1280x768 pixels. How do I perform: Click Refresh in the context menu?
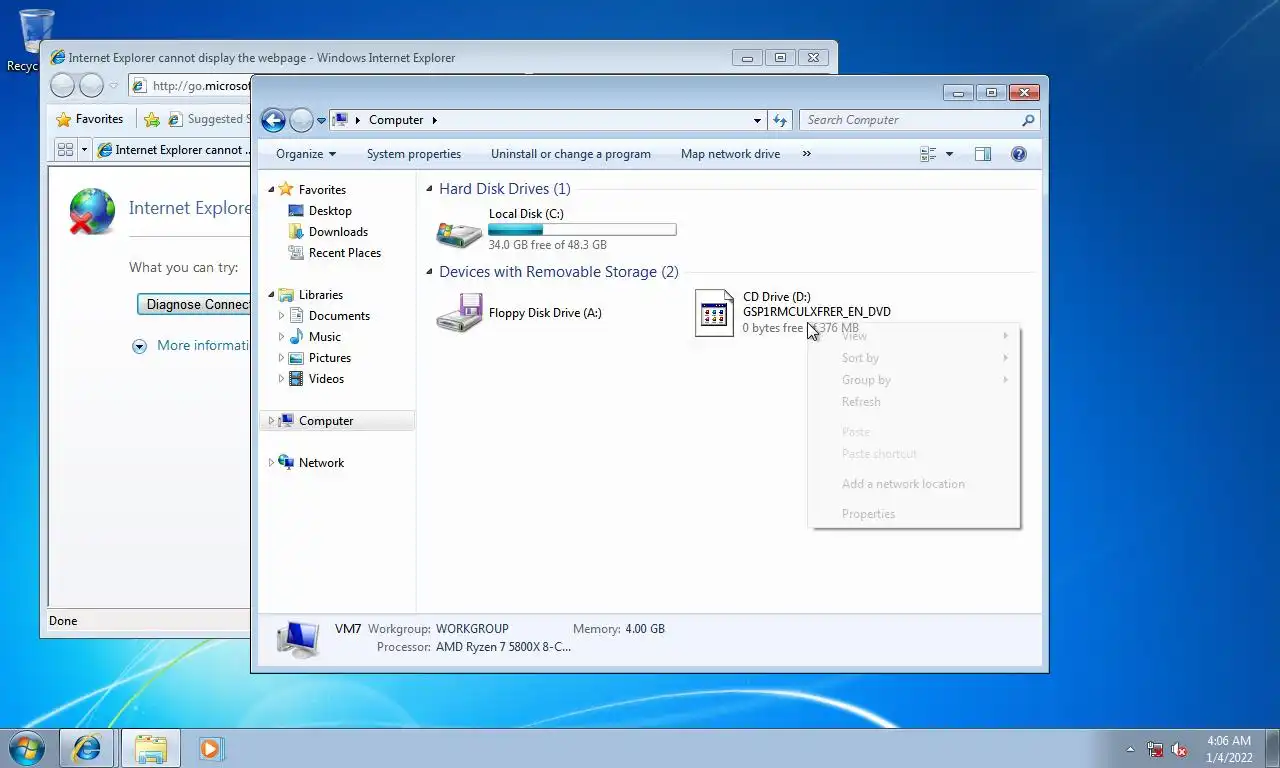tap(914, 402)
